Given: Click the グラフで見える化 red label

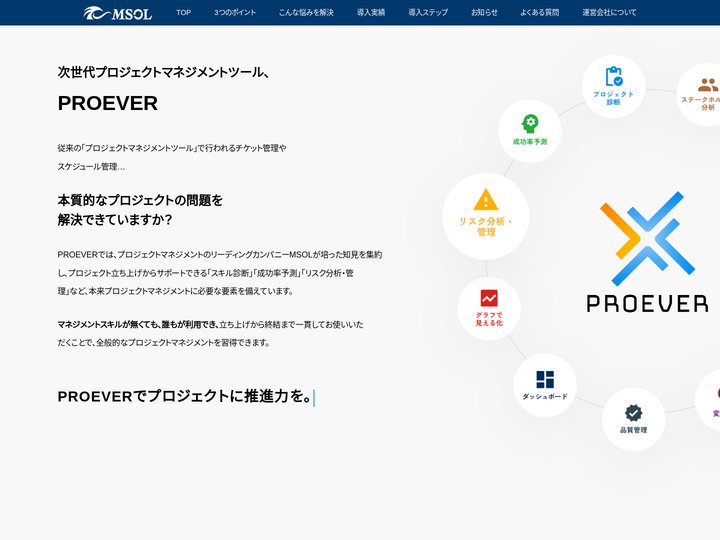Looking at the screenshot, I should click(x=489, y=319).
